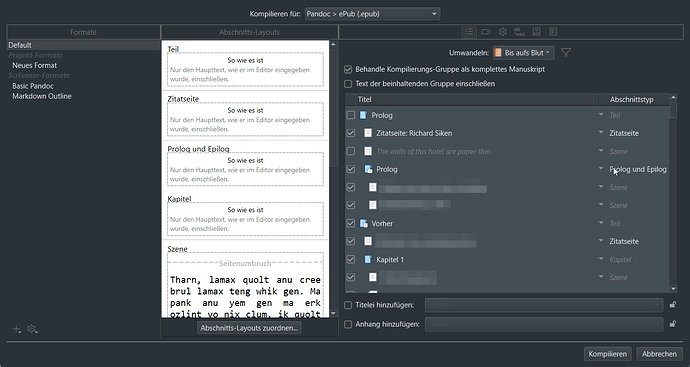Uncheck the include box of the Vorher row
This screenshot has width=690, height=367.
coord(351,224)
